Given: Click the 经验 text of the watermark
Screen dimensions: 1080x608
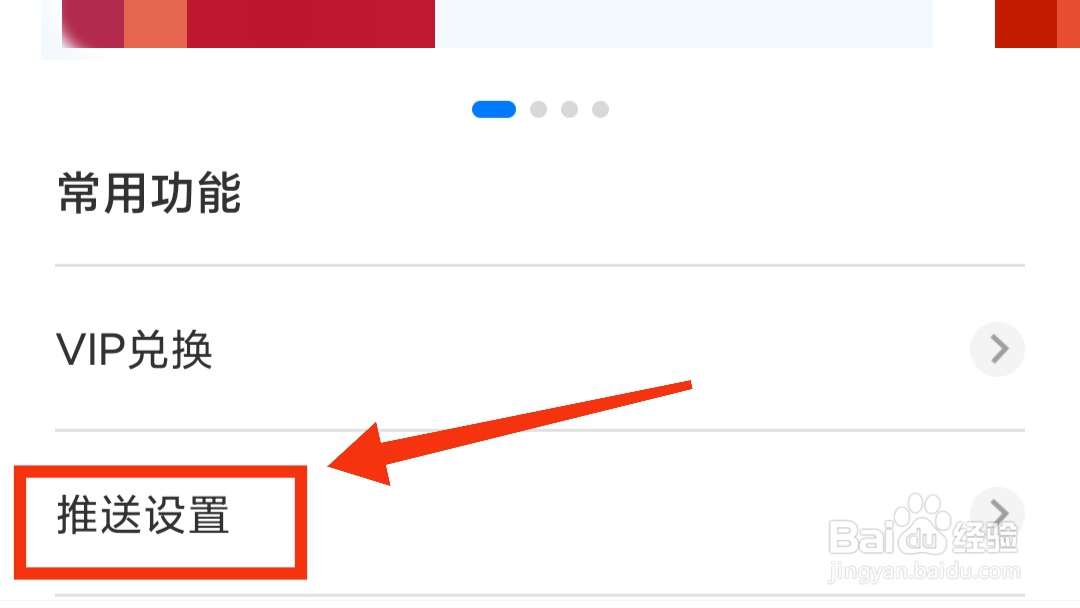Looking at the screenshot, I should (986, 538).
